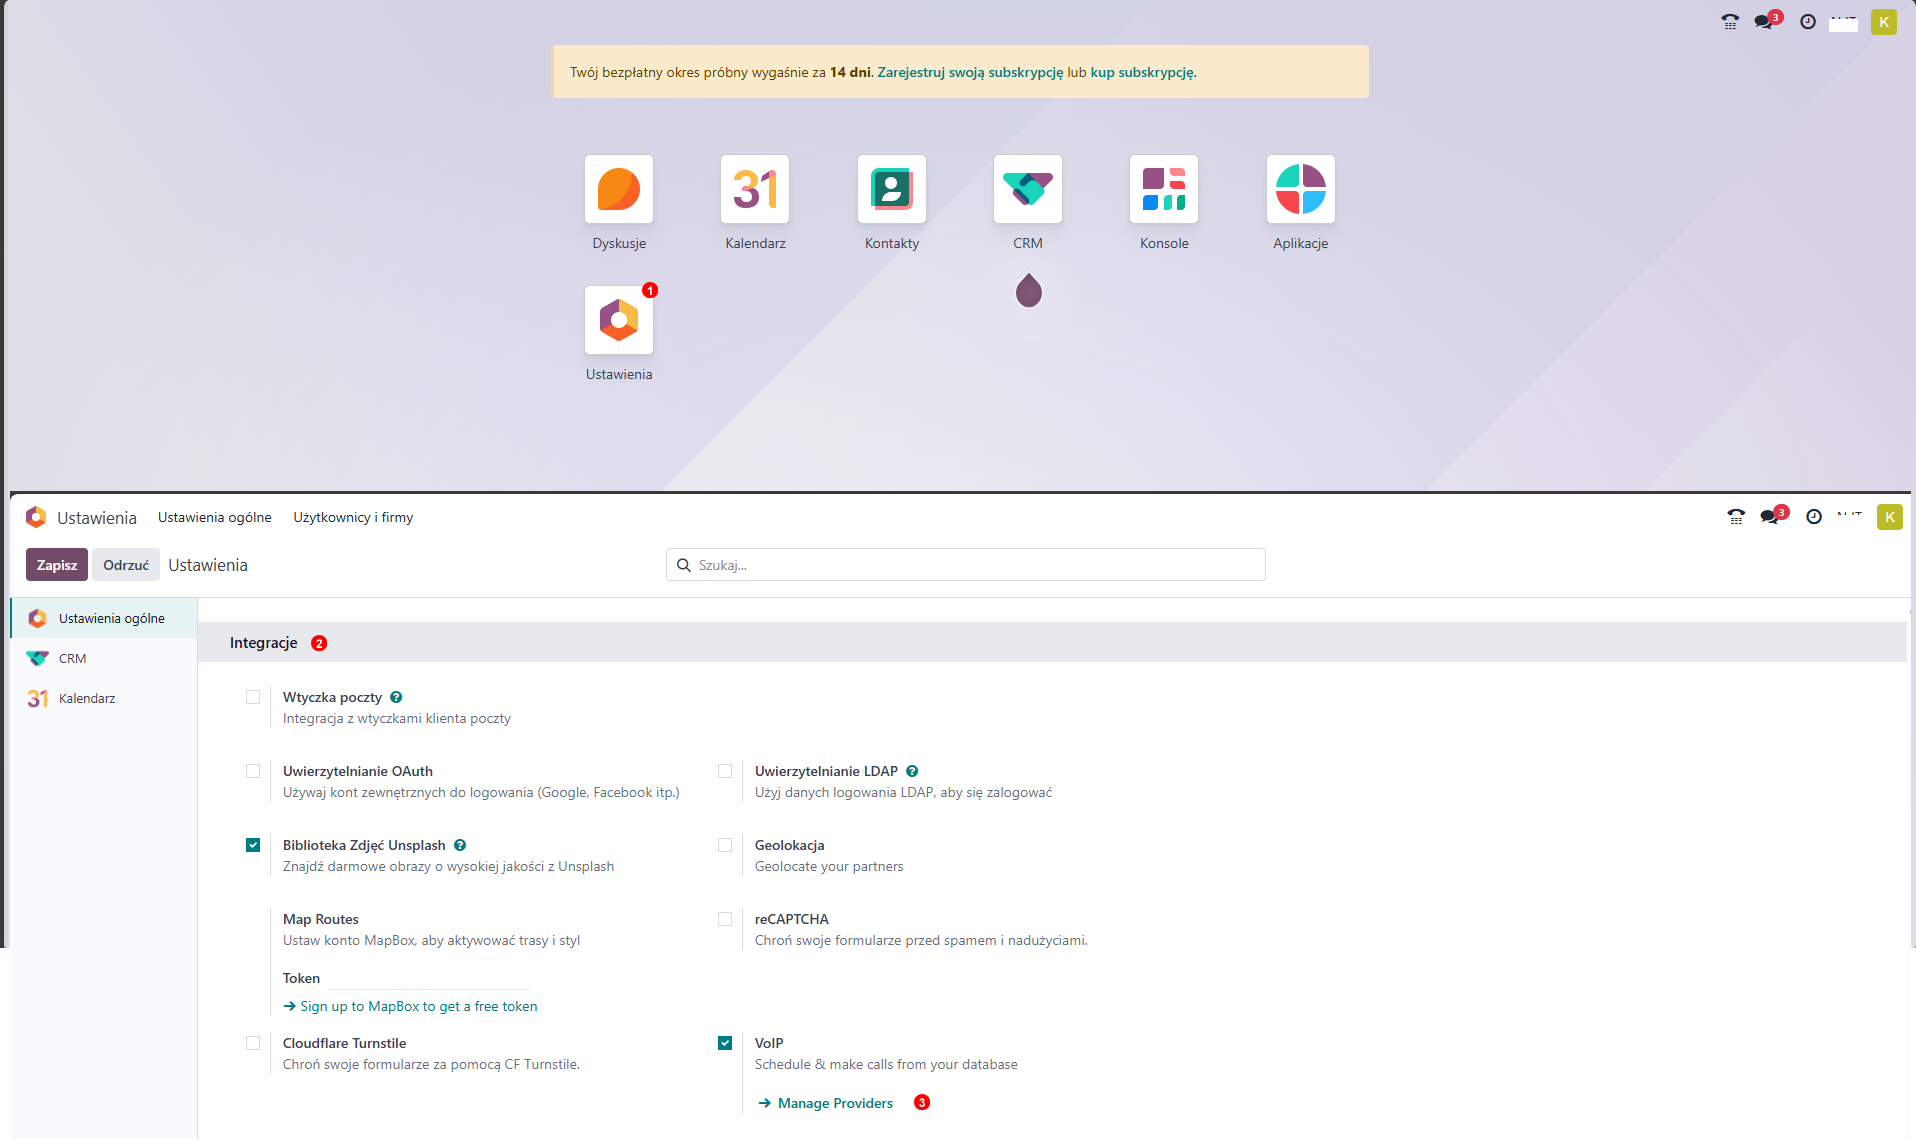Open the Dyskusje app
Viewport: 1916px width, 1148px height.
coord(618,190)
